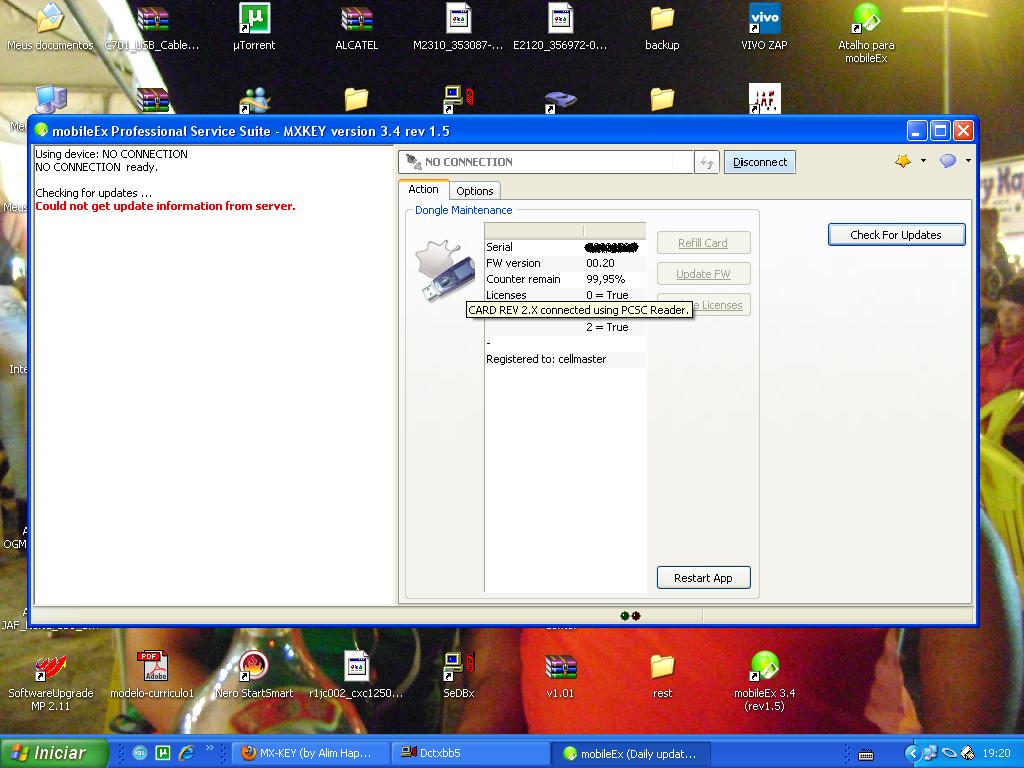Select the Counter remain 99,95% row

click(x=565, y=279)
